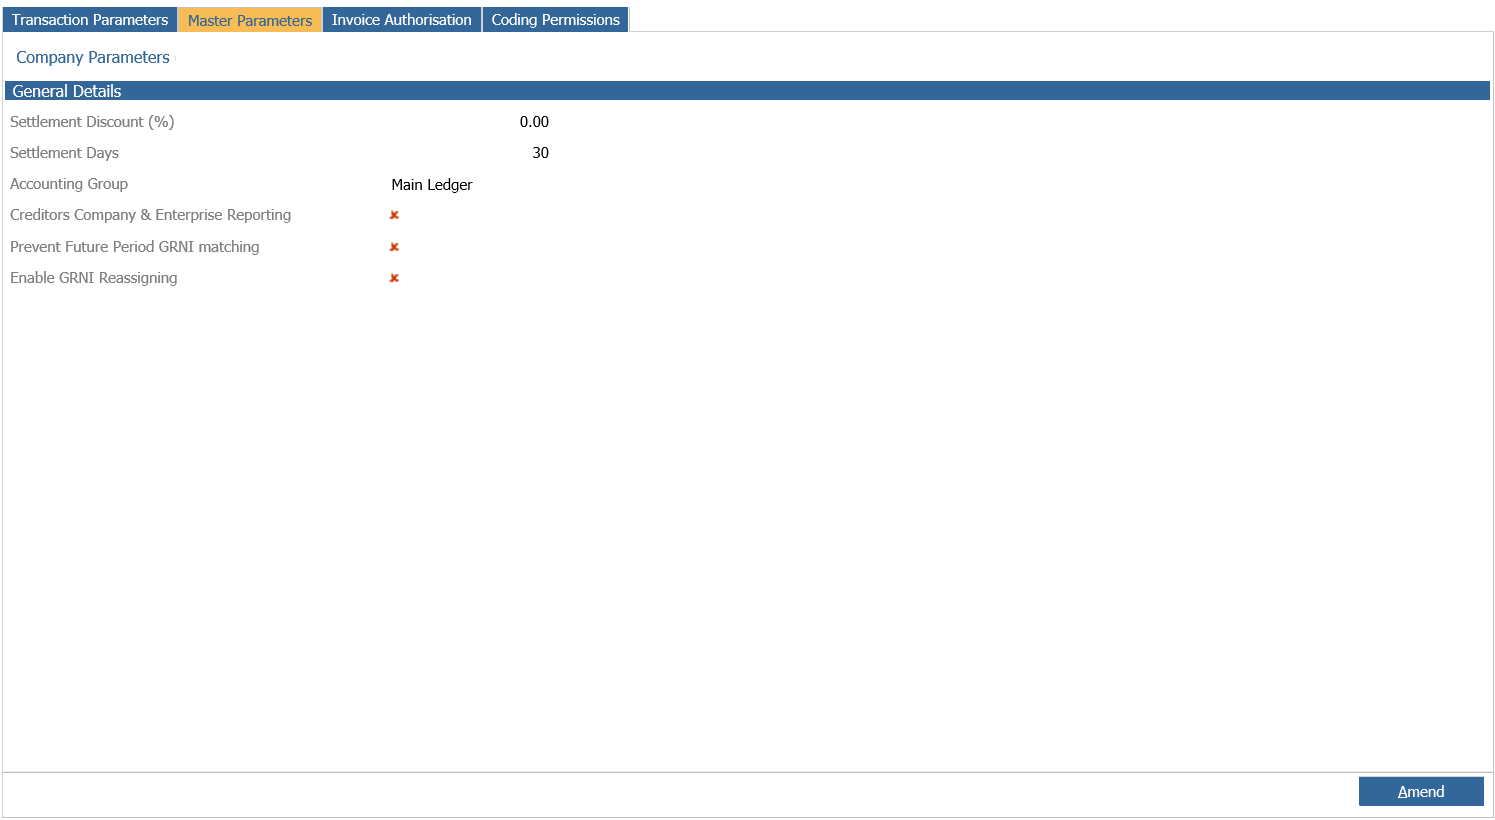Select the Settlement Days value 30
The width and height of the screenshot is (1495, 820).
click(x=540, y=153)
